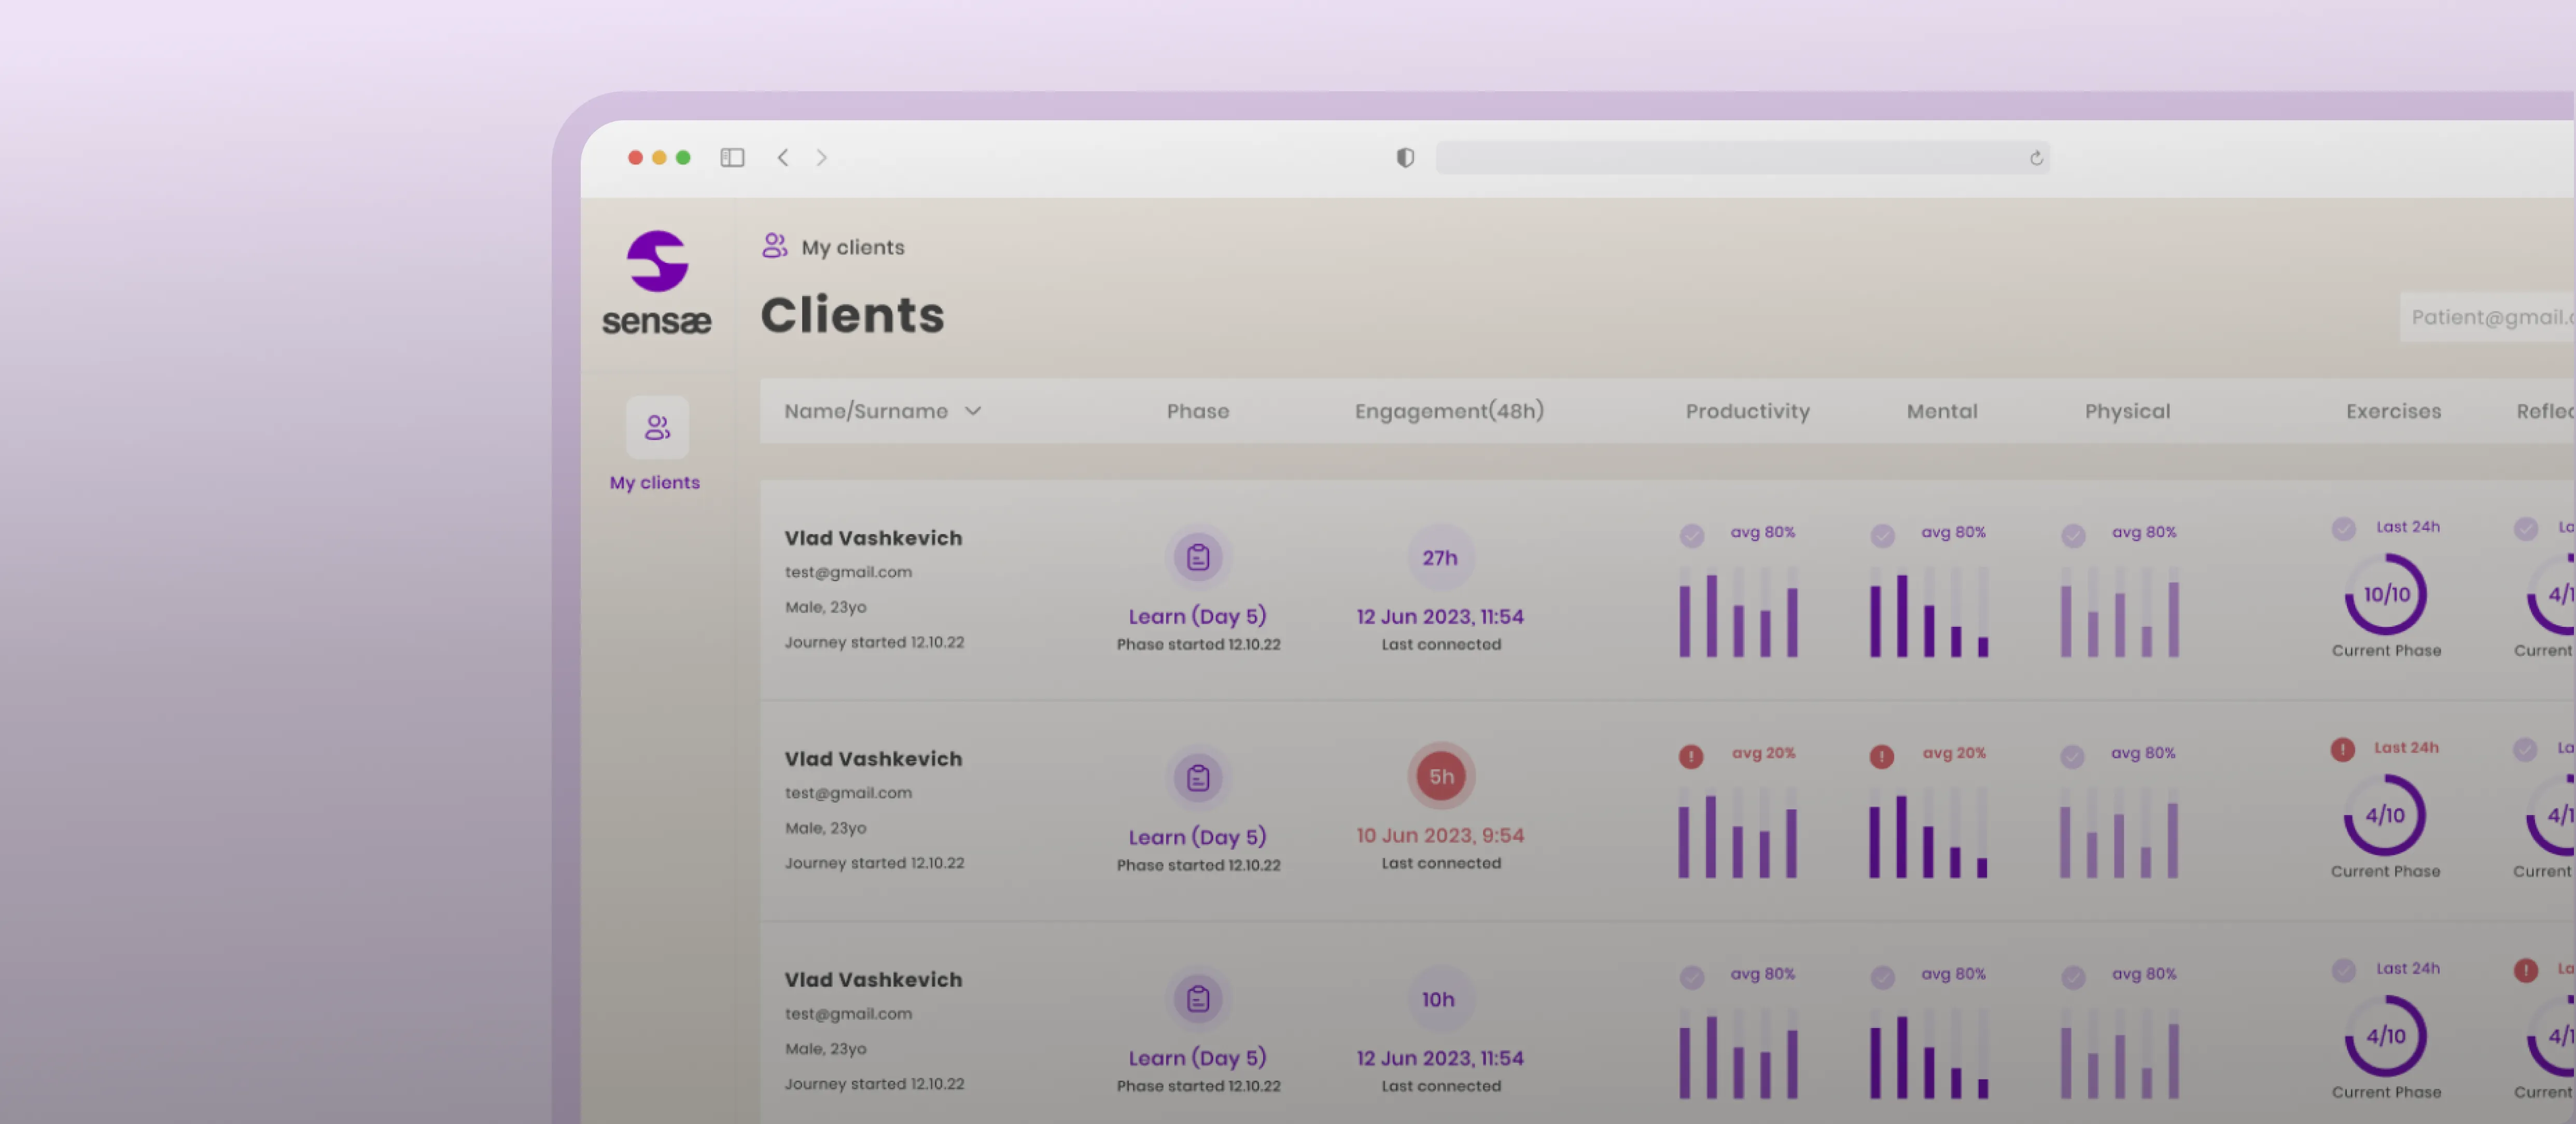Click first row Mental check icon

click(1883, 536)
